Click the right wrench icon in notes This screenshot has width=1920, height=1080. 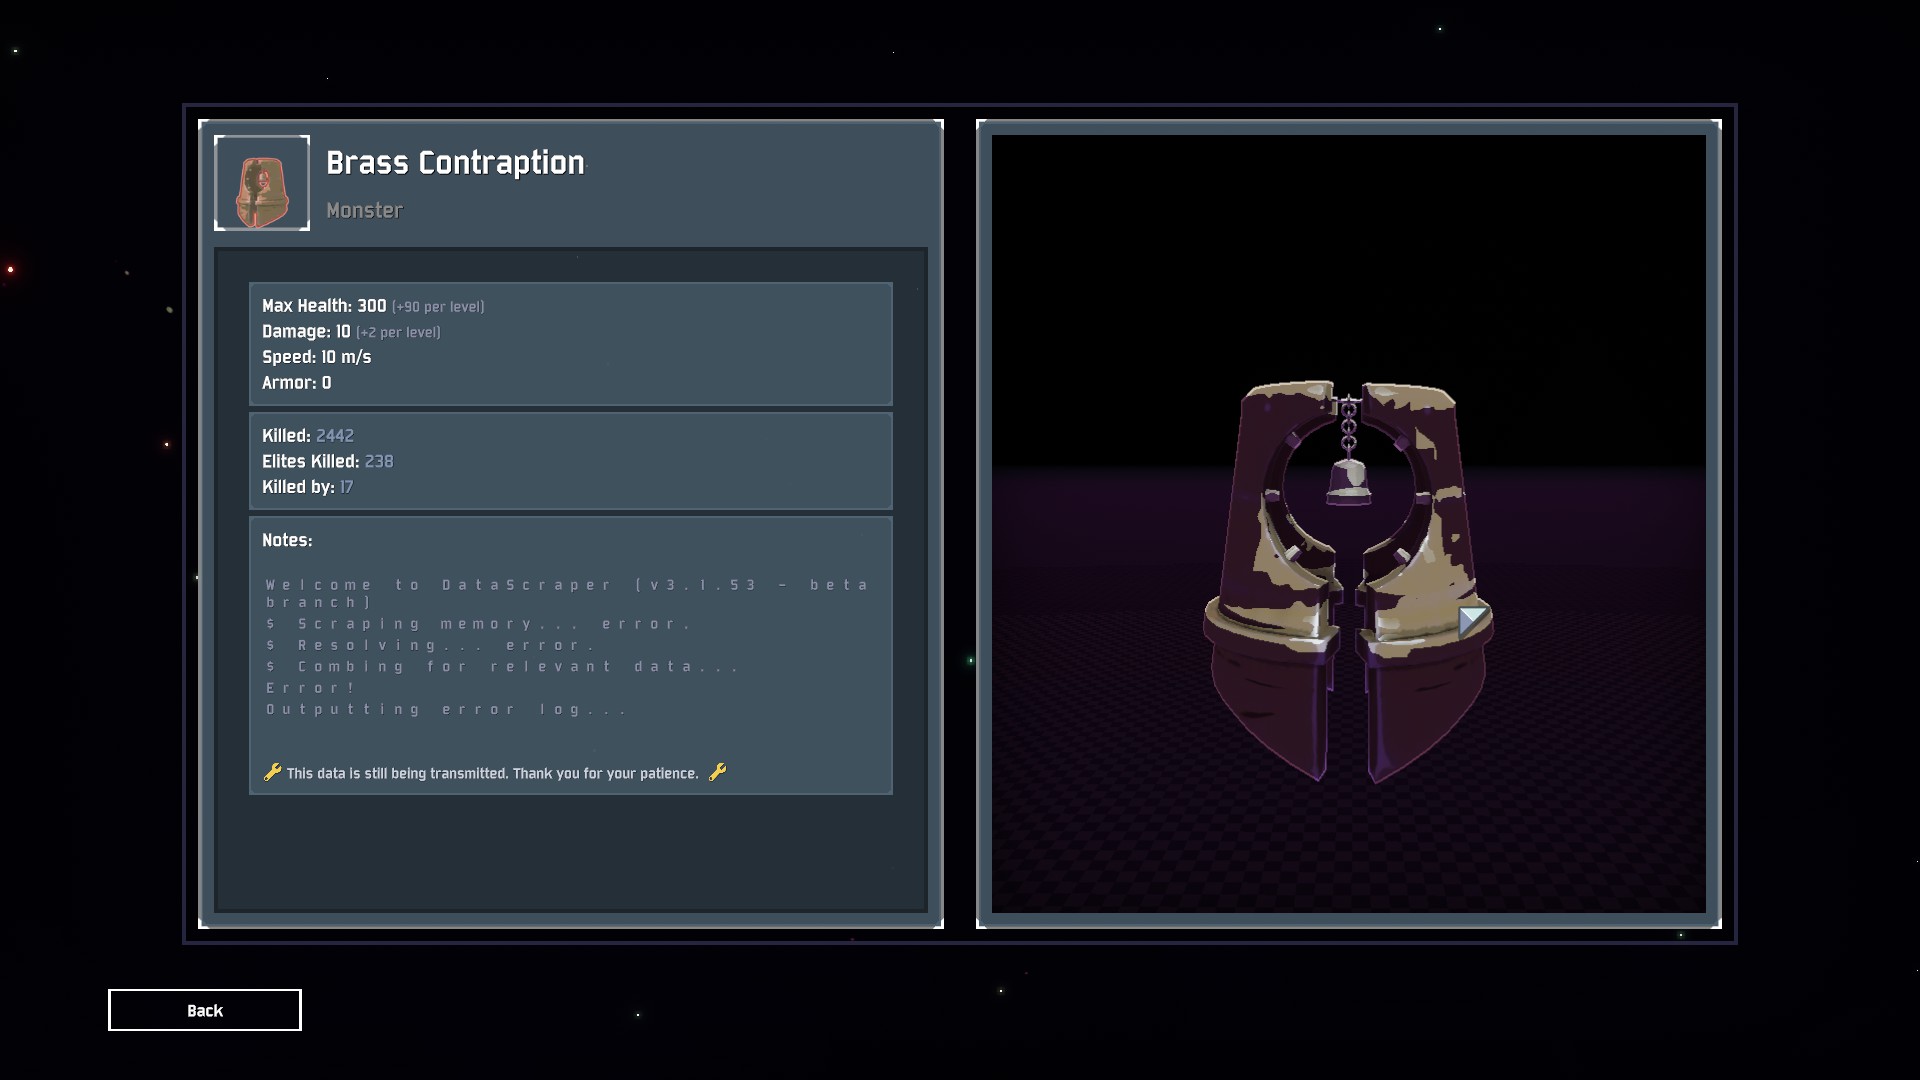[717, 772]
